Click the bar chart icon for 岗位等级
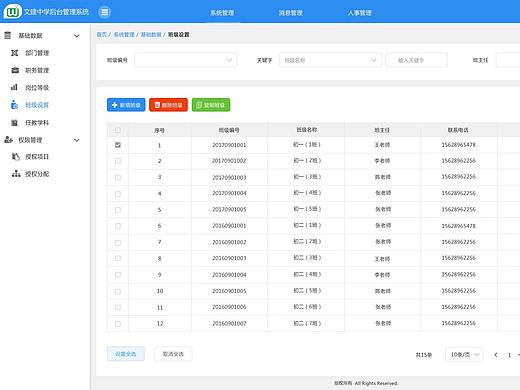The image size is (520, 390). click(14, 87)
